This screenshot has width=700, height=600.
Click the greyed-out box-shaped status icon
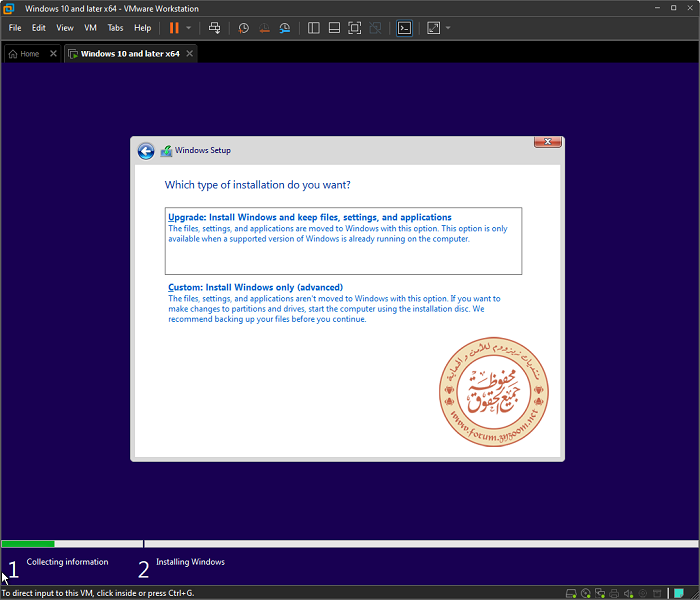657,593
